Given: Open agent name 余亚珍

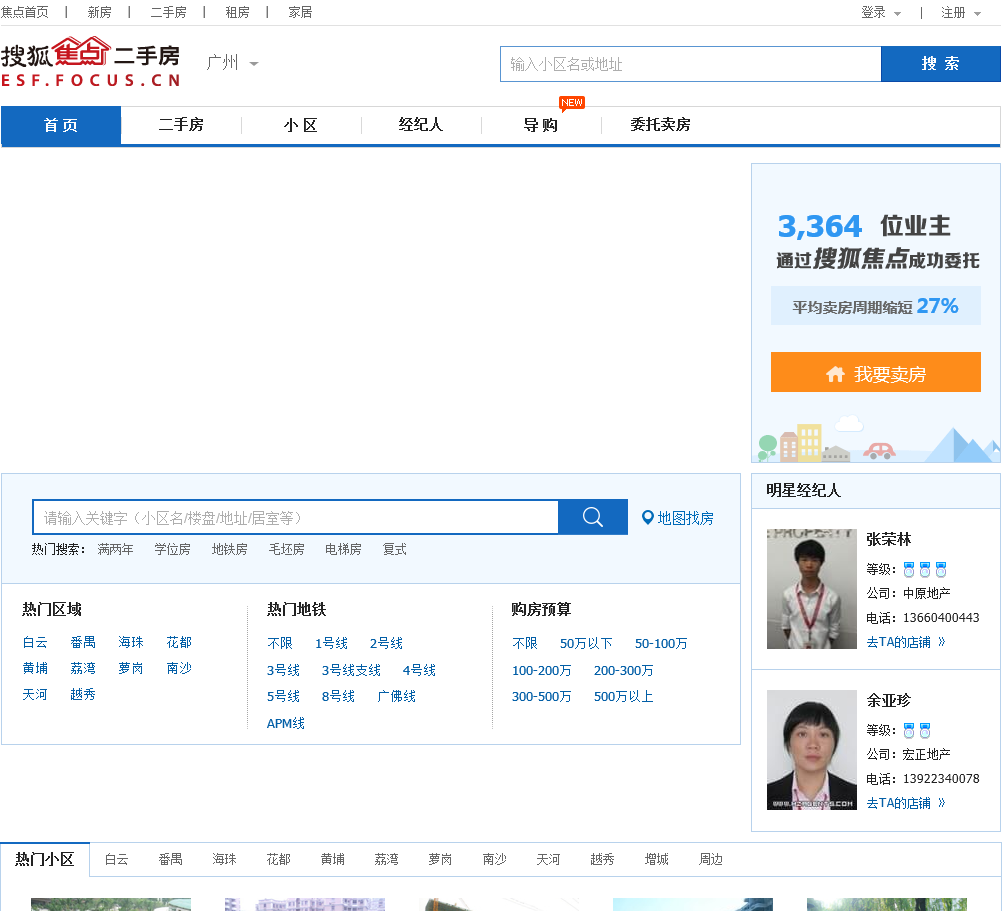Looking at the screenshot, I should [x=888, y=700].
